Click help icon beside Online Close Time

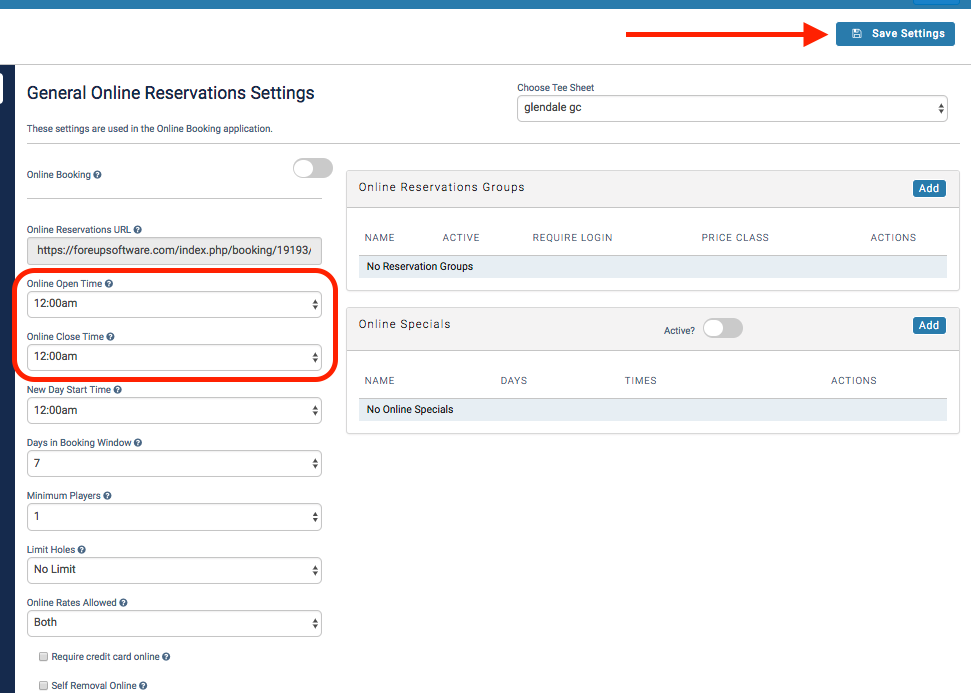pos(111,337)
